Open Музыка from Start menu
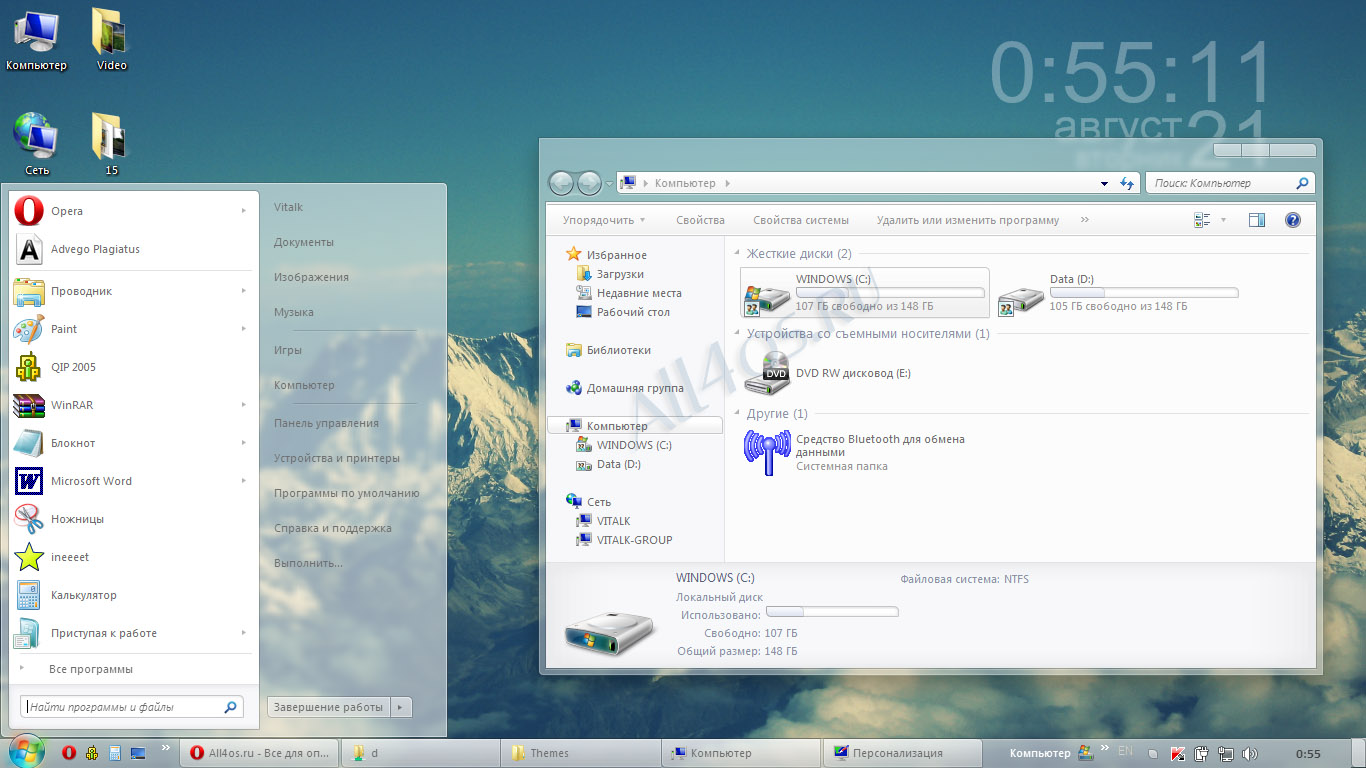Viewport: 1366px width, 768px height. (294, 312)
